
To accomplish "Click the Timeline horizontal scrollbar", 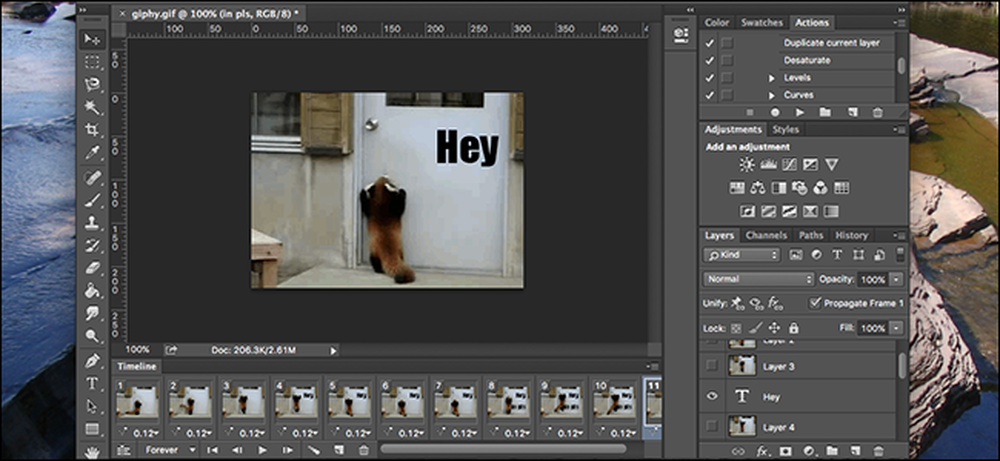I will click(503, 449).
